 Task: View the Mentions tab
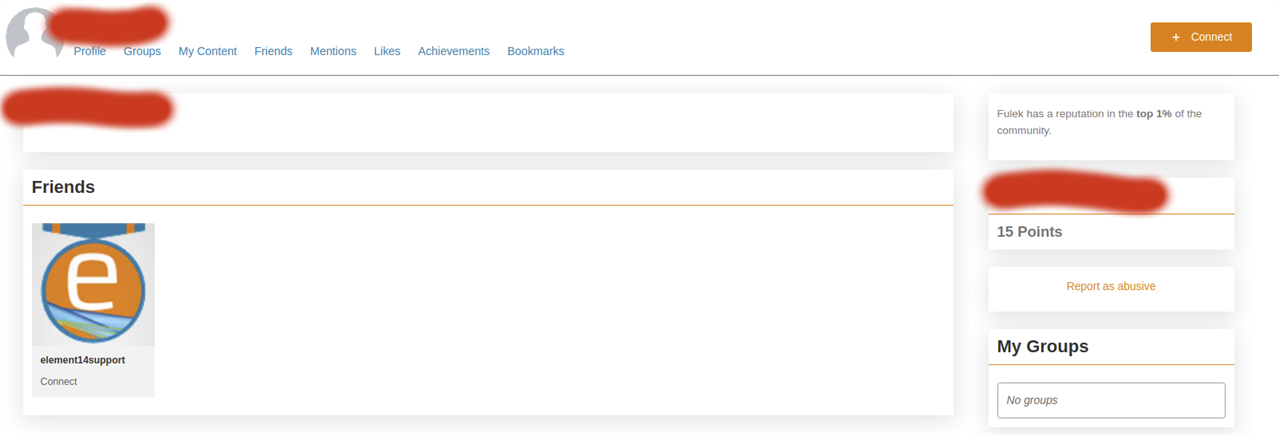333,51
